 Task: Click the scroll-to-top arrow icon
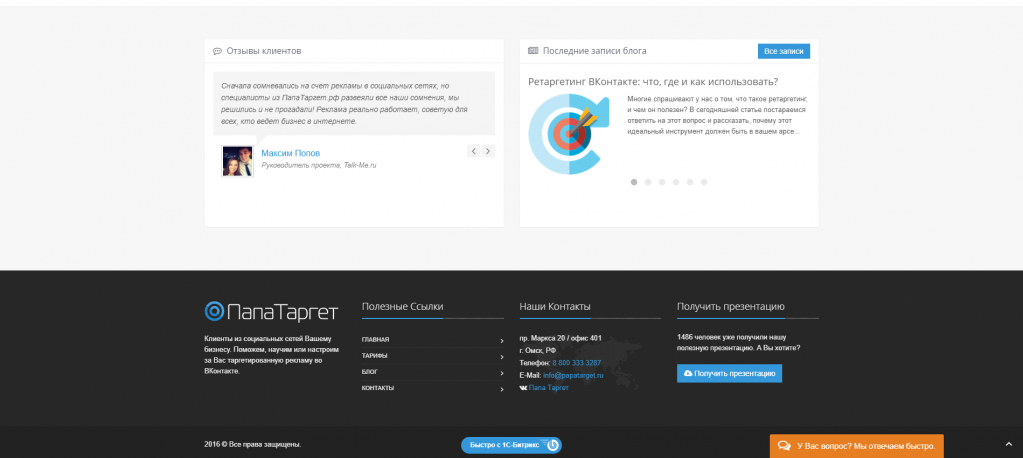point(1008,445)
